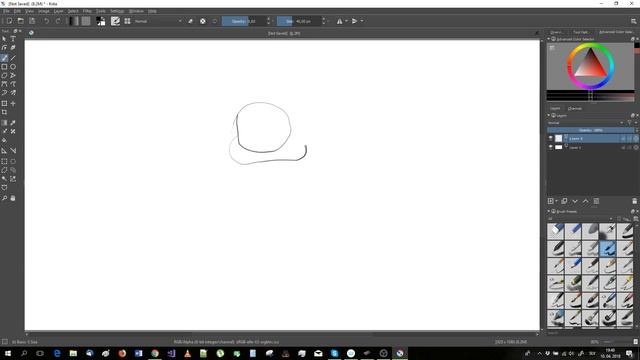Switch to the Channels tab
Image resolution: width=640 pixels, height=360 pixels.
(x=575, y=109)
